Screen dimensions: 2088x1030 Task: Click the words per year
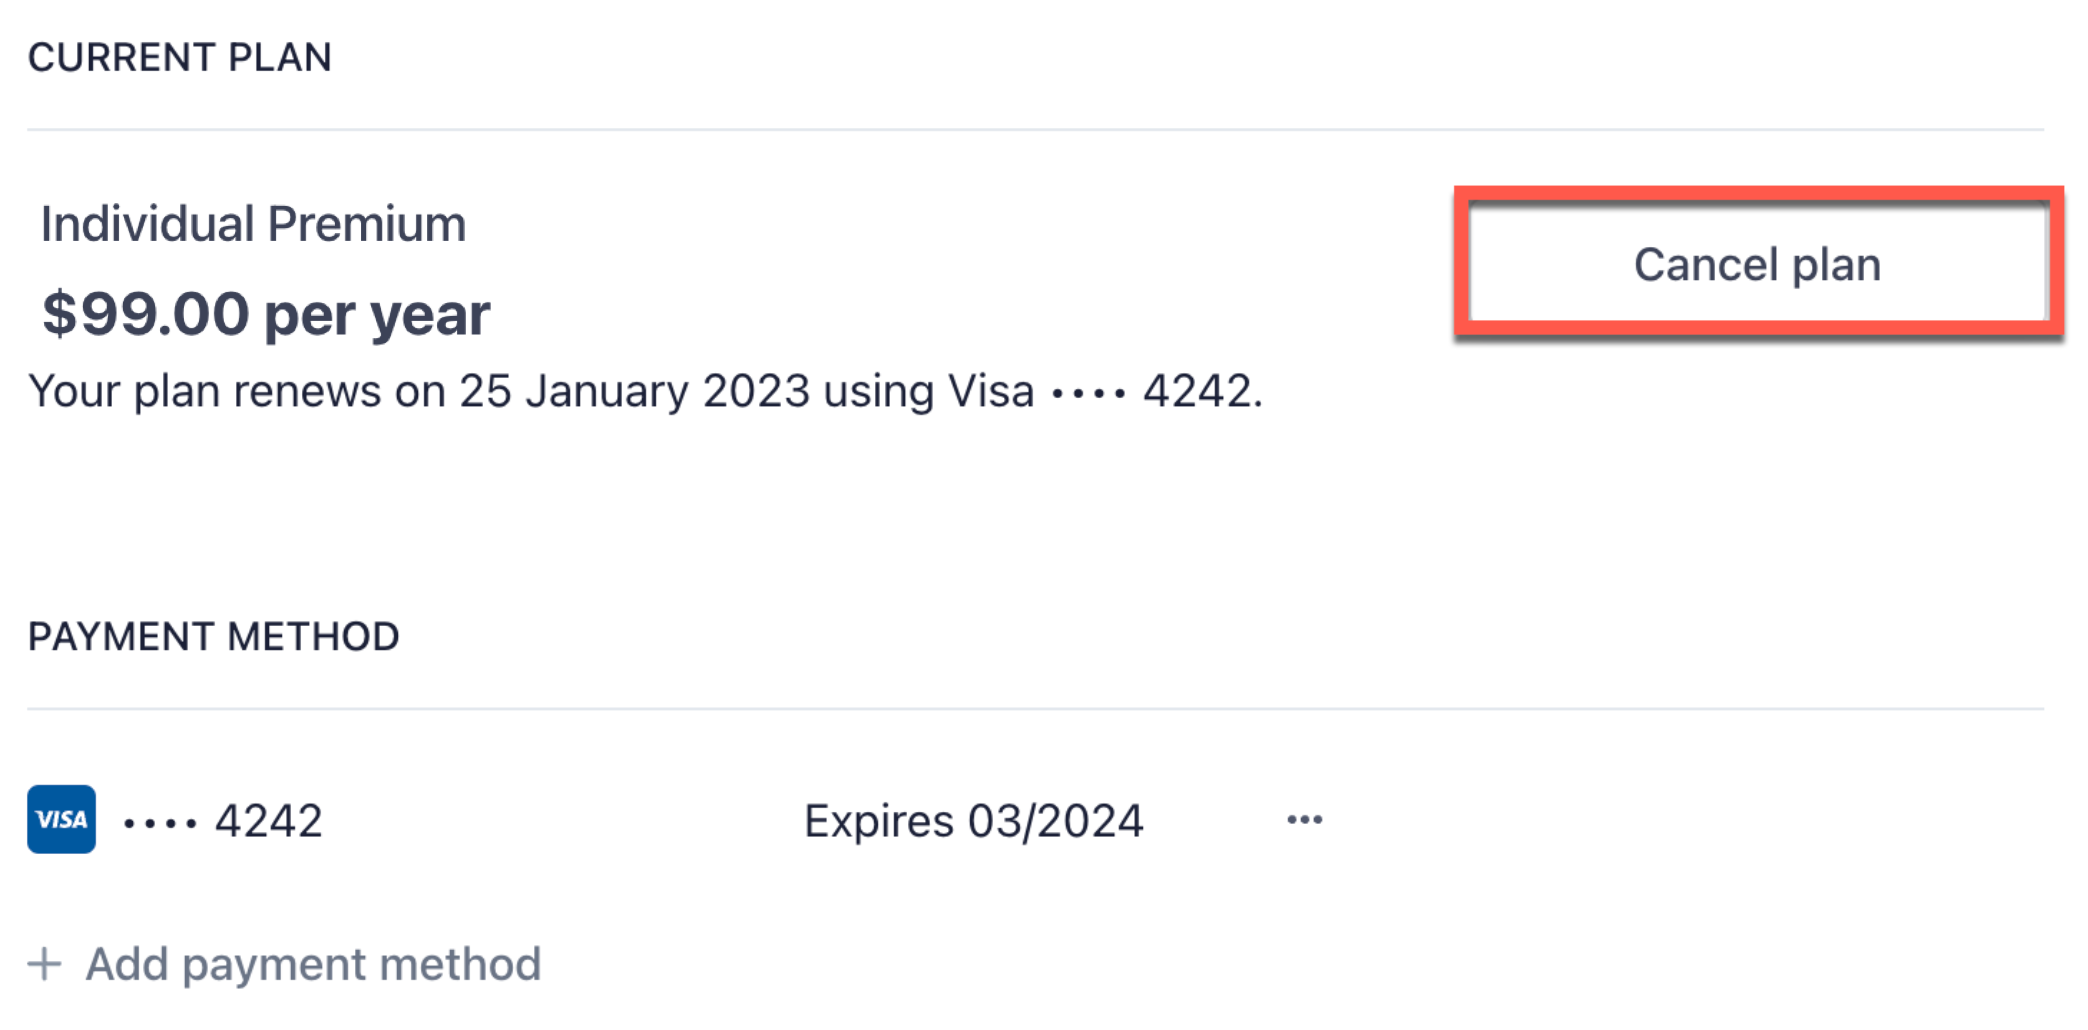377,318
